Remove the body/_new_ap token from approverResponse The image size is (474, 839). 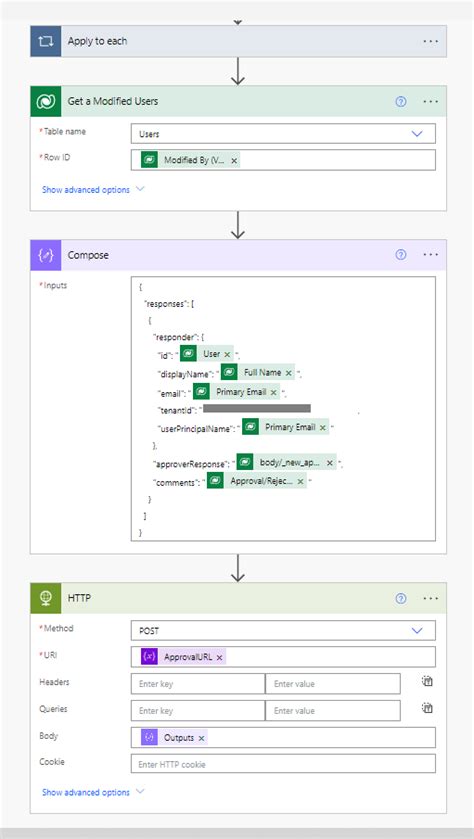(x=330, y=463)
